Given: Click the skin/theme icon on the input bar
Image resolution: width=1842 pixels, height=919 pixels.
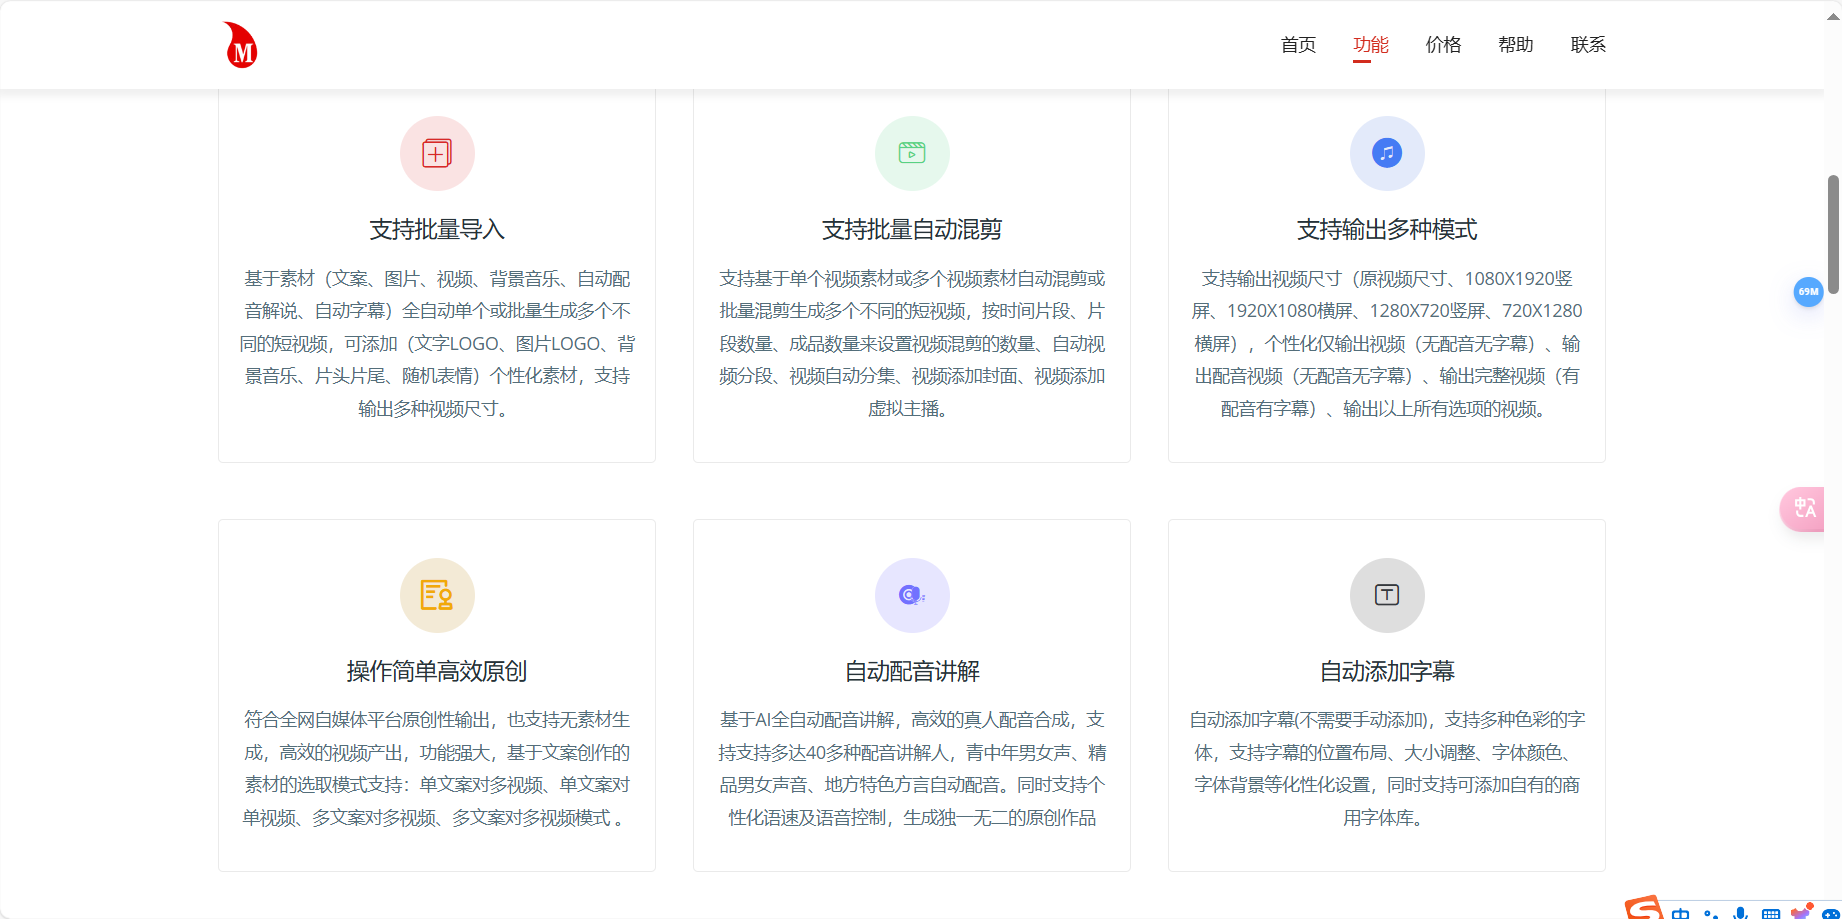Looking at the screenshot, I should (x=1801, y=910).
